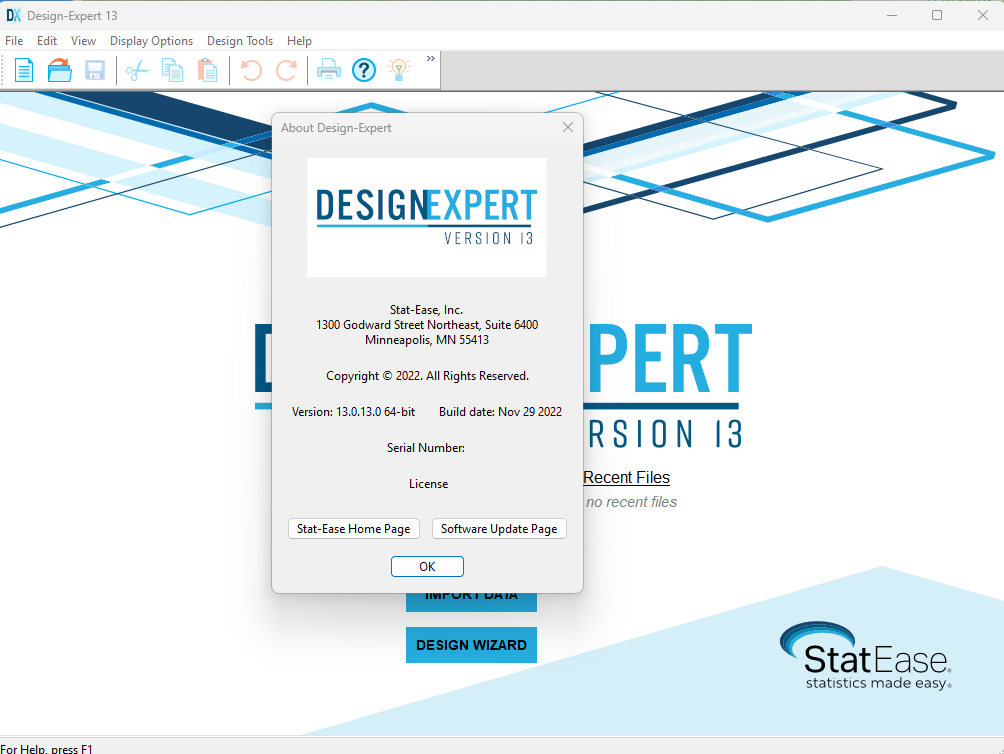Open the File menu
The width and height of the screenshot is (1004, 754).
[x=14, y=41]
